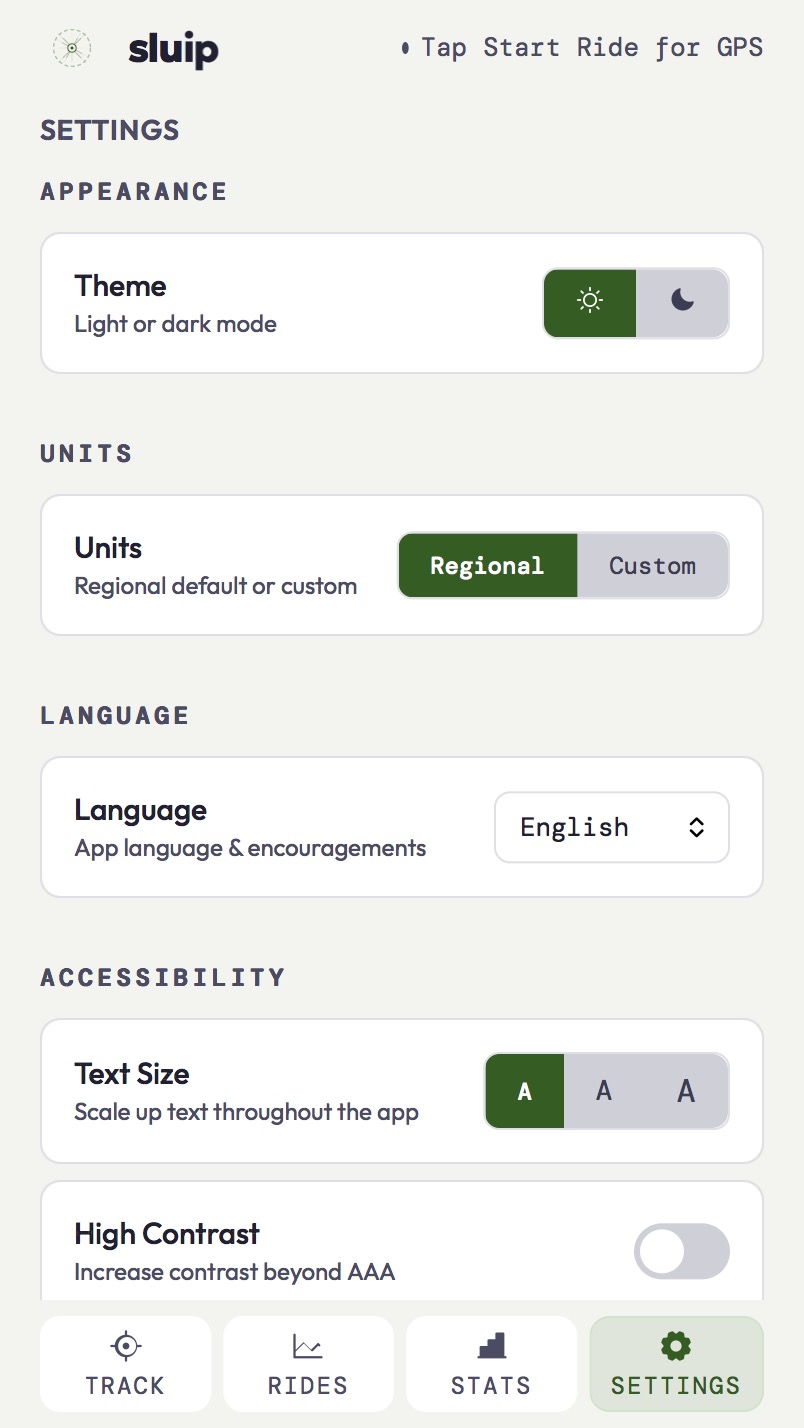Viewport: 804px width, 1428px height.
Task: Click the Rides chart icon
Action: point(308,1346)
